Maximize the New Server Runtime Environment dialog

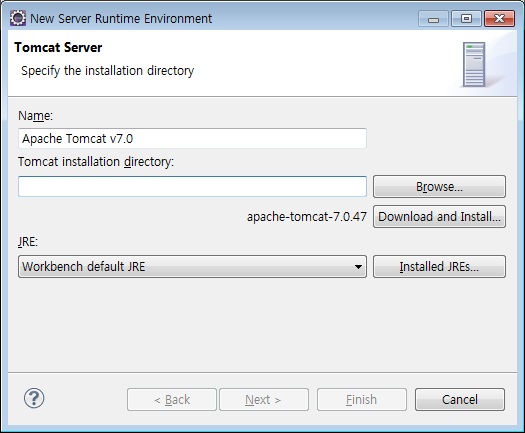click(x=466, y=18)
